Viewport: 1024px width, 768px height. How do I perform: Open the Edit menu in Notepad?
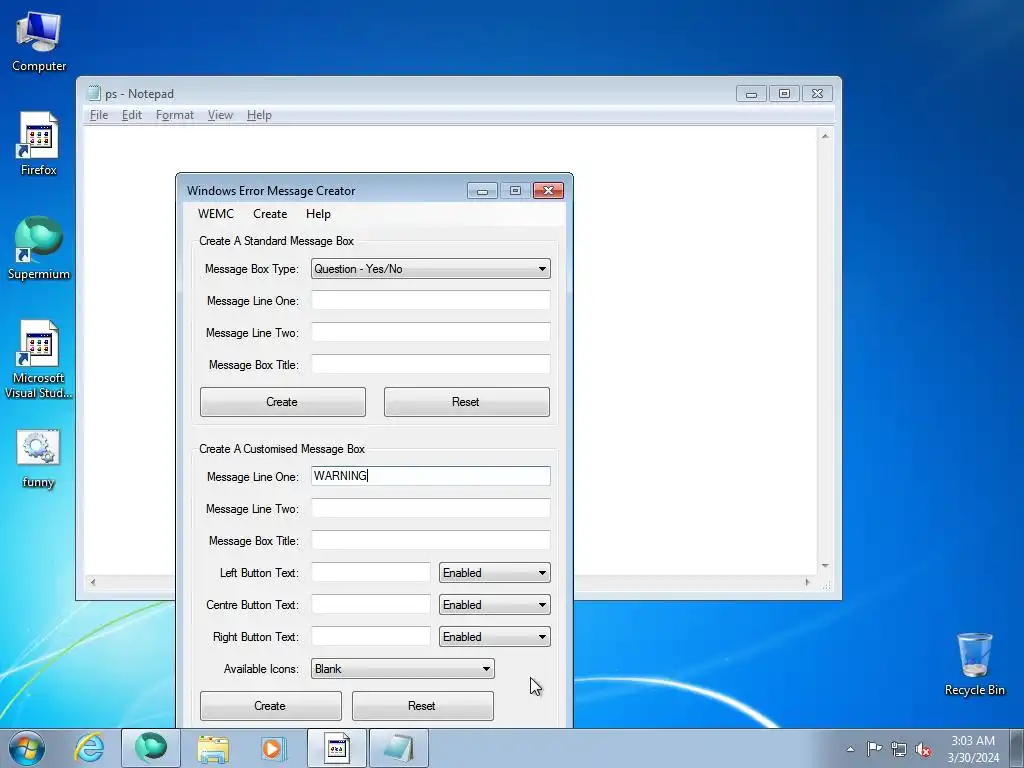131,115
